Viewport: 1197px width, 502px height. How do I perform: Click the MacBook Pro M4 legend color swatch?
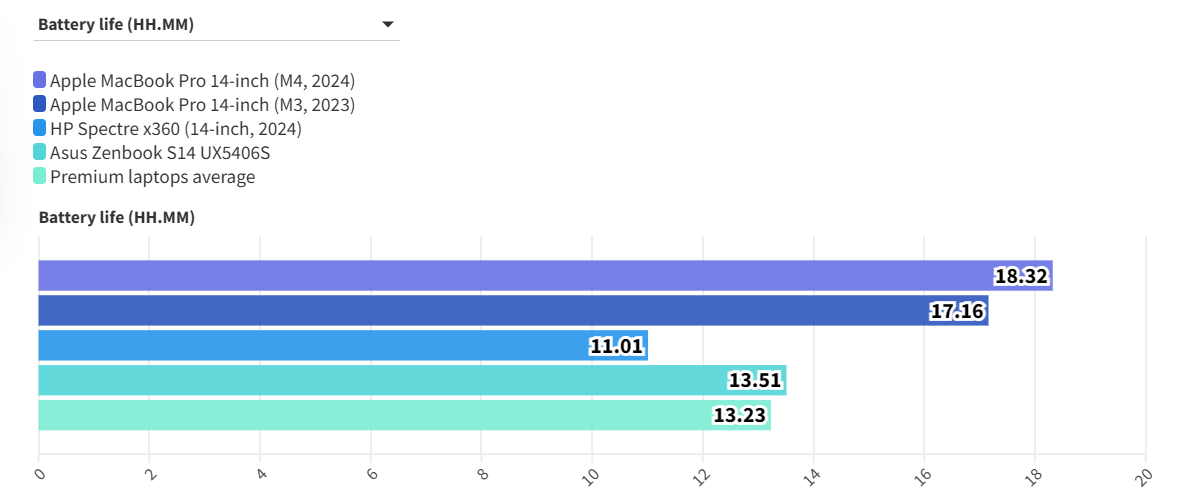tap(40, 80)
